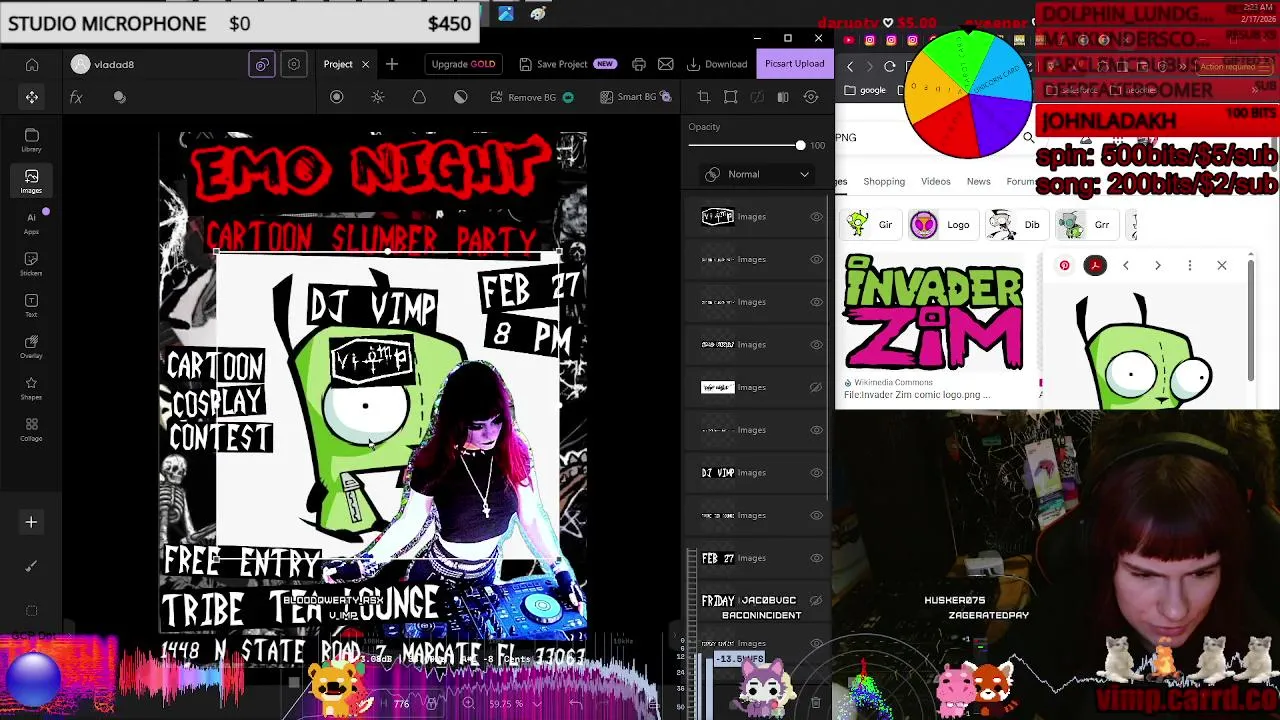This screenshot has height=720, width=1280.
Task: Click Save Project button
Action: (567, 64)
